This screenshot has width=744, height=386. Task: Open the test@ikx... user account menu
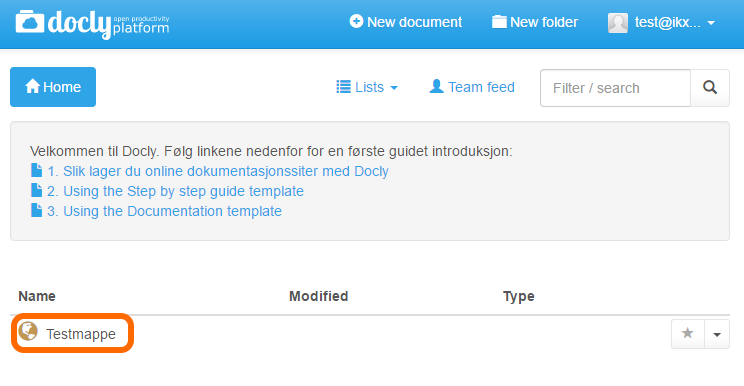tap(661, 22)
